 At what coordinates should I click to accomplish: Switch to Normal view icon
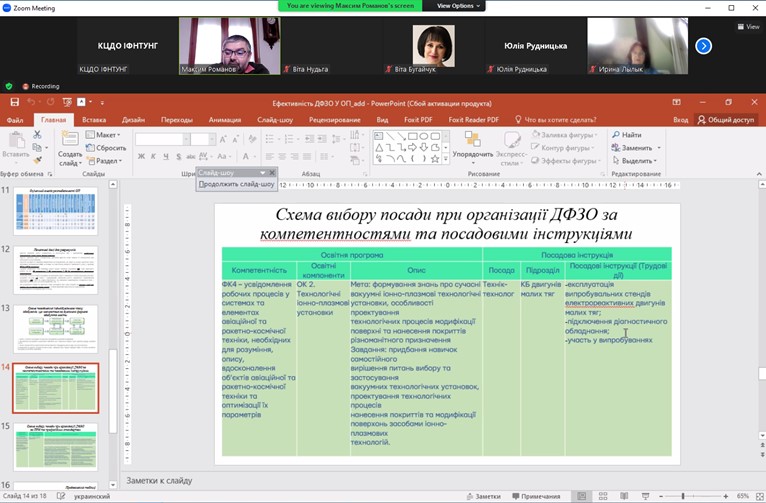click(582, 496)
